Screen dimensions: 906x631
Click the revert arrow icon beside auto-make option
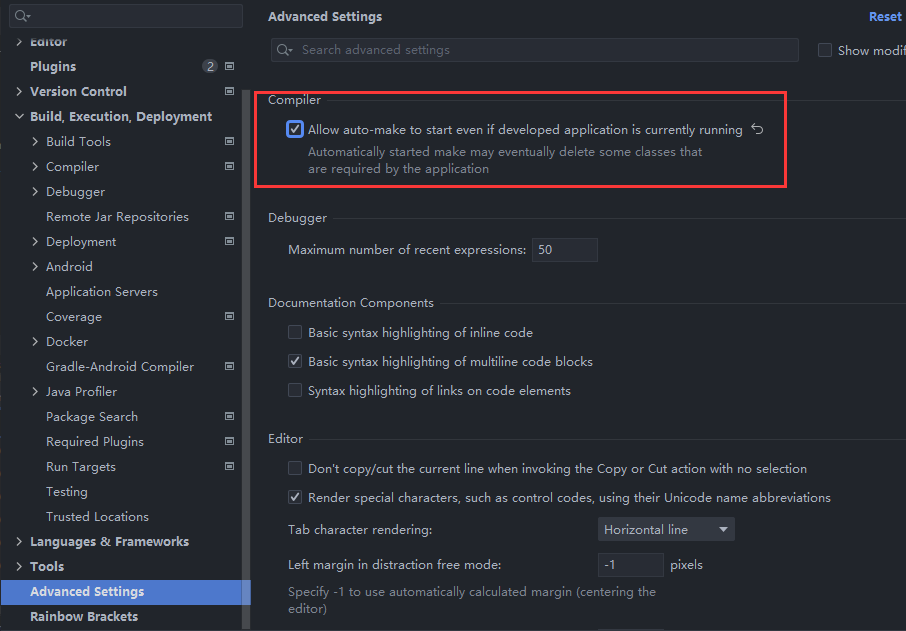(757, 130)
